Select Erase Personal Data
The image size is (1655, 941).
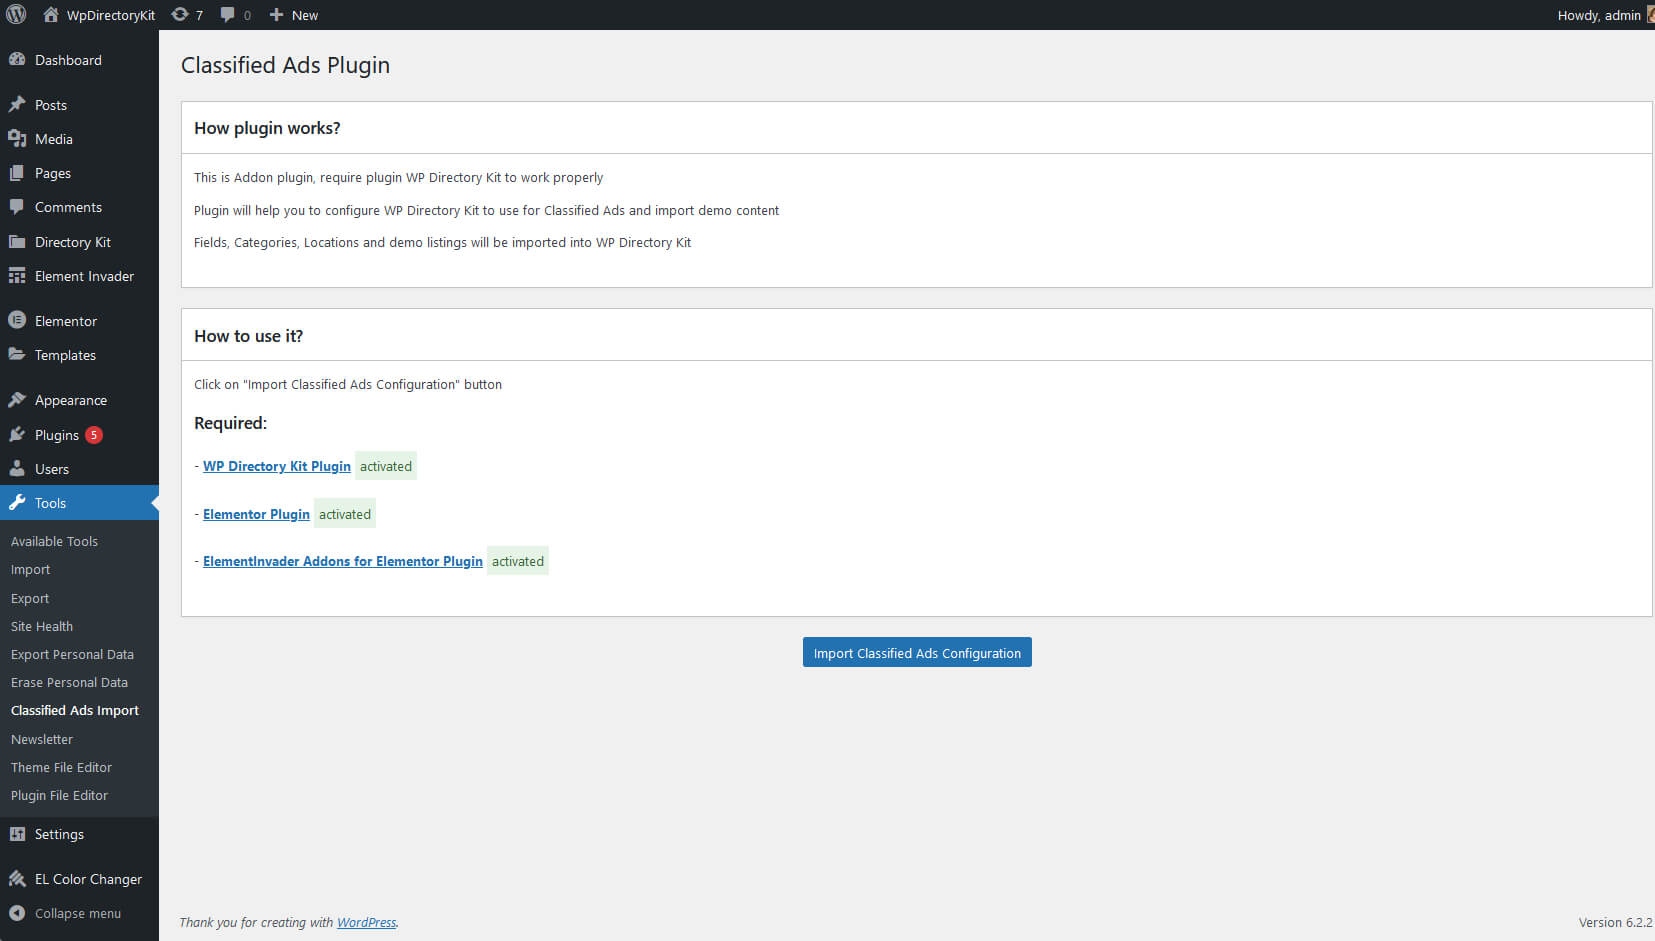[x=69, y=682]
